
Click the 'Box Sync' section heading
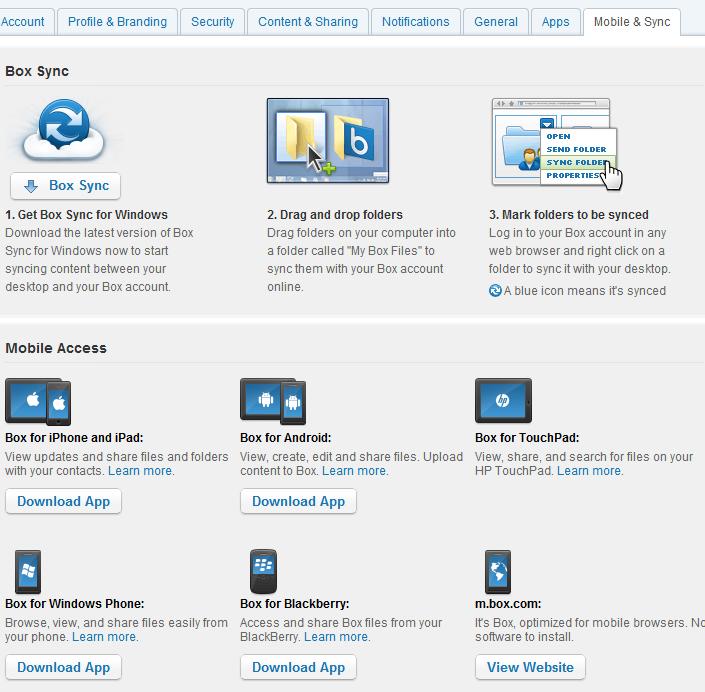[37, 71]
